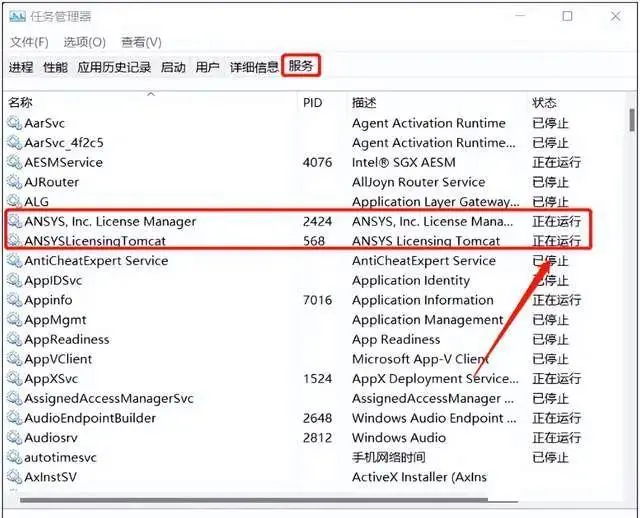Click the PID value 2424
640x518 pixels.
tap(317, 221)
